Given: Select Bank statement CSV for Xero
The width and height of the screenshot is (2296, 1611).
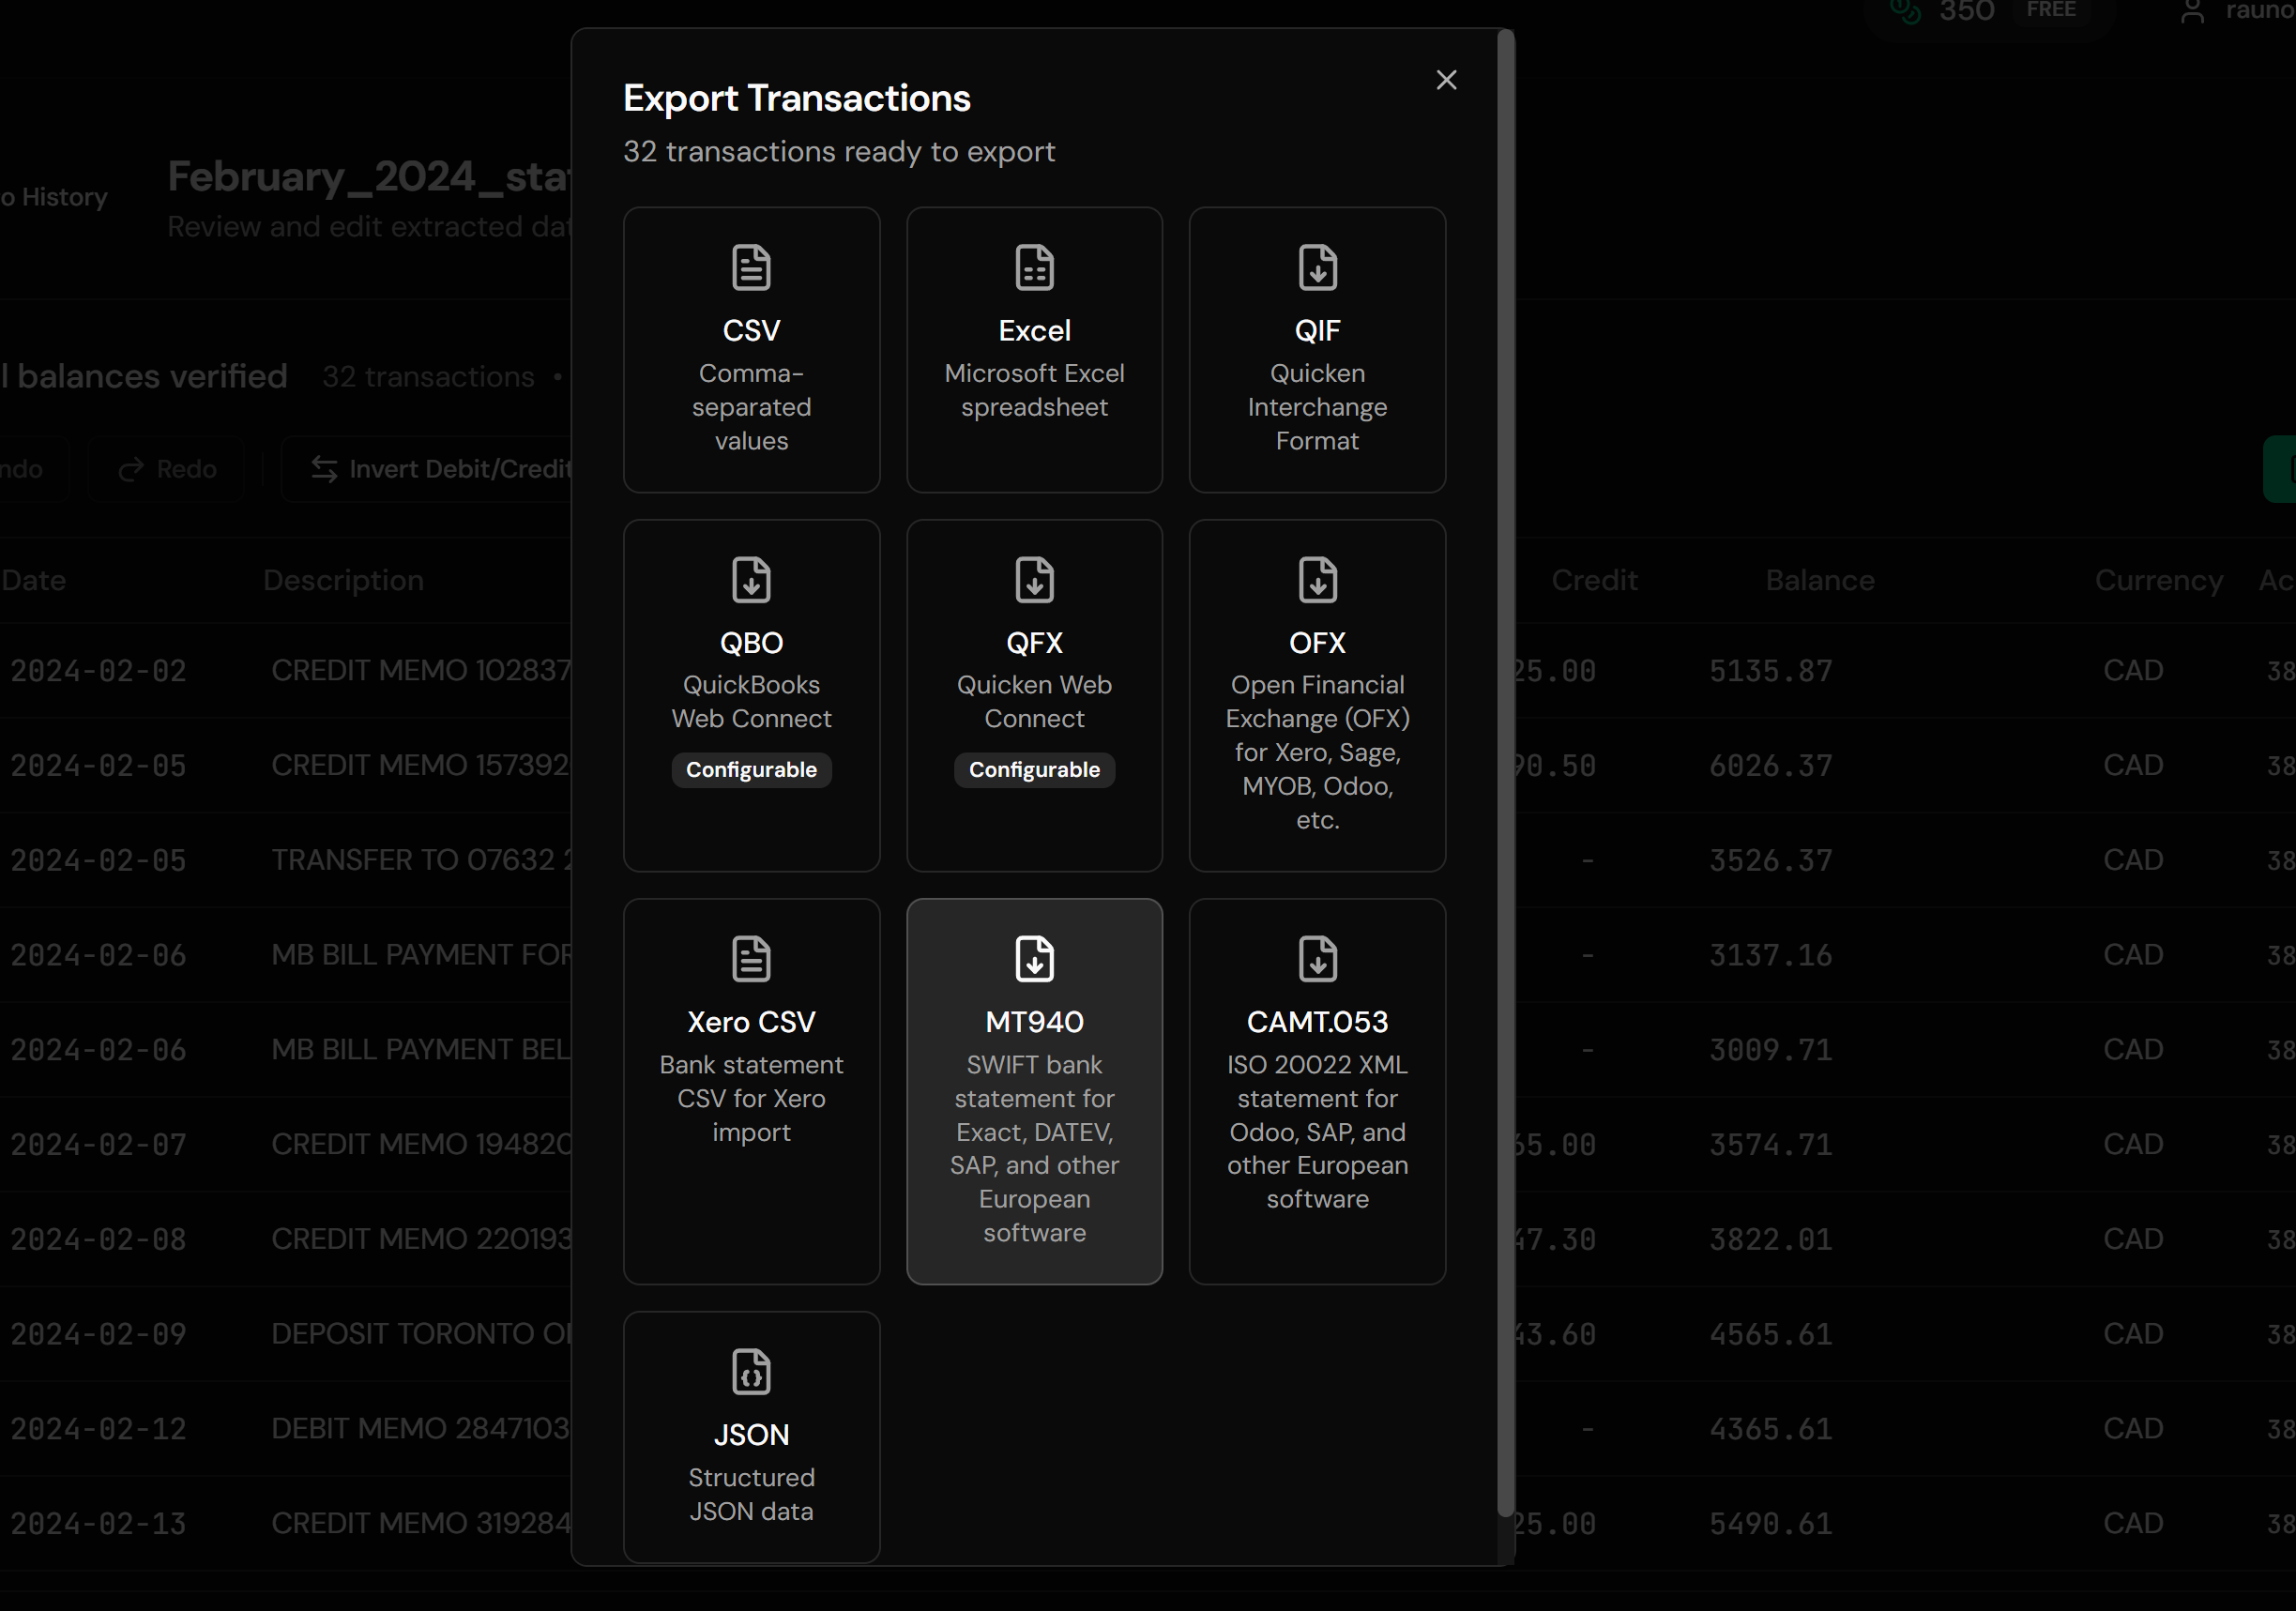Looking at the screenshot, I should pos(751,1091).
